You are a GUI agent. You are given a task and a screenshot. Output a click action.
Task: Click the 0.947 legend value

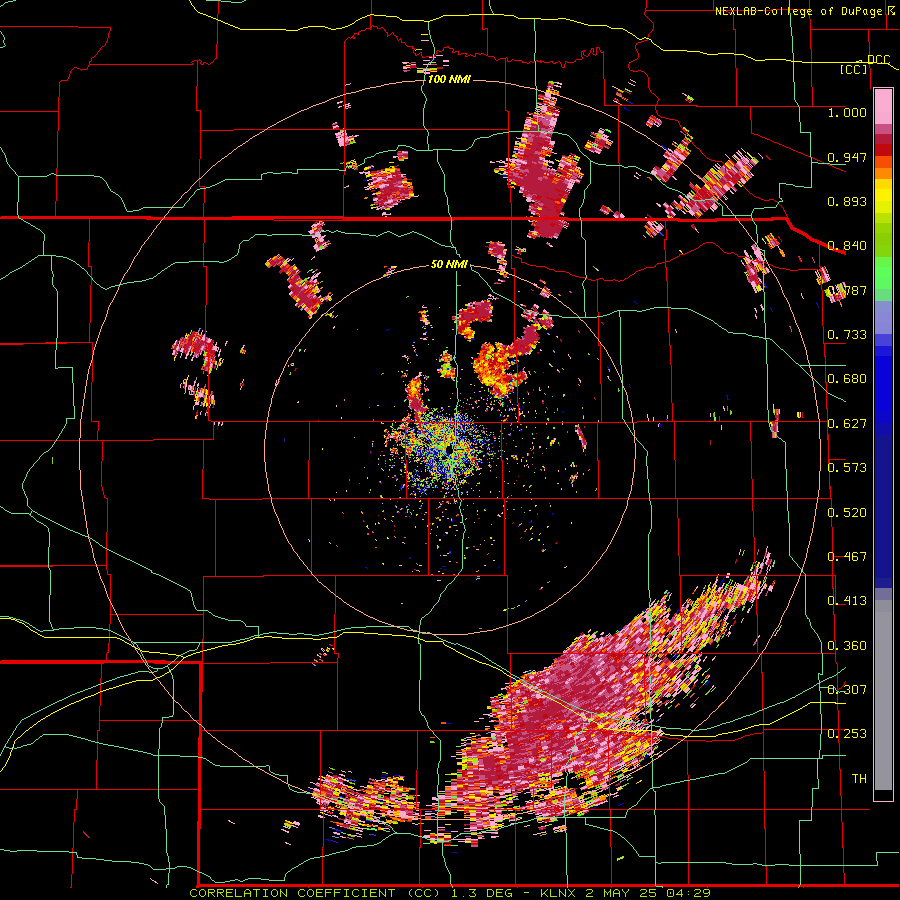[x=847, y=157]
